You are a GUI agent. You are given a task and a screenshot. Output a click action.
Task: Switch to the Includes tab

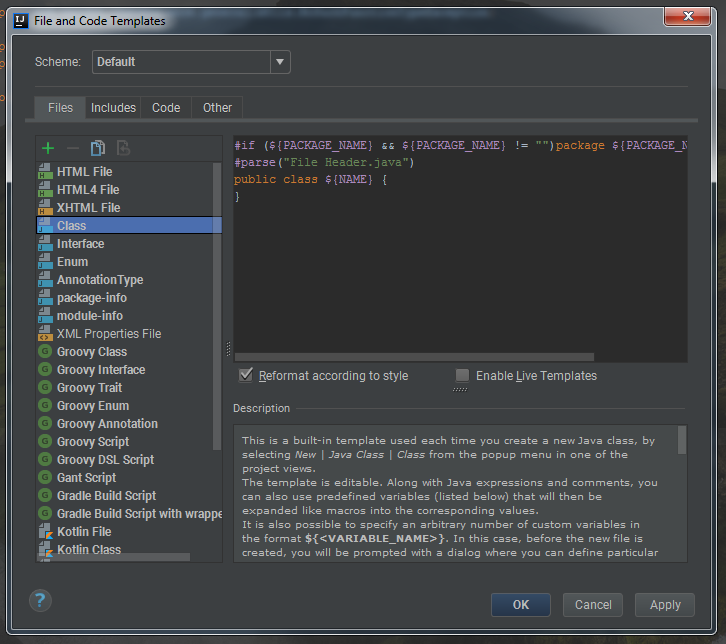(x=113, y=108)
